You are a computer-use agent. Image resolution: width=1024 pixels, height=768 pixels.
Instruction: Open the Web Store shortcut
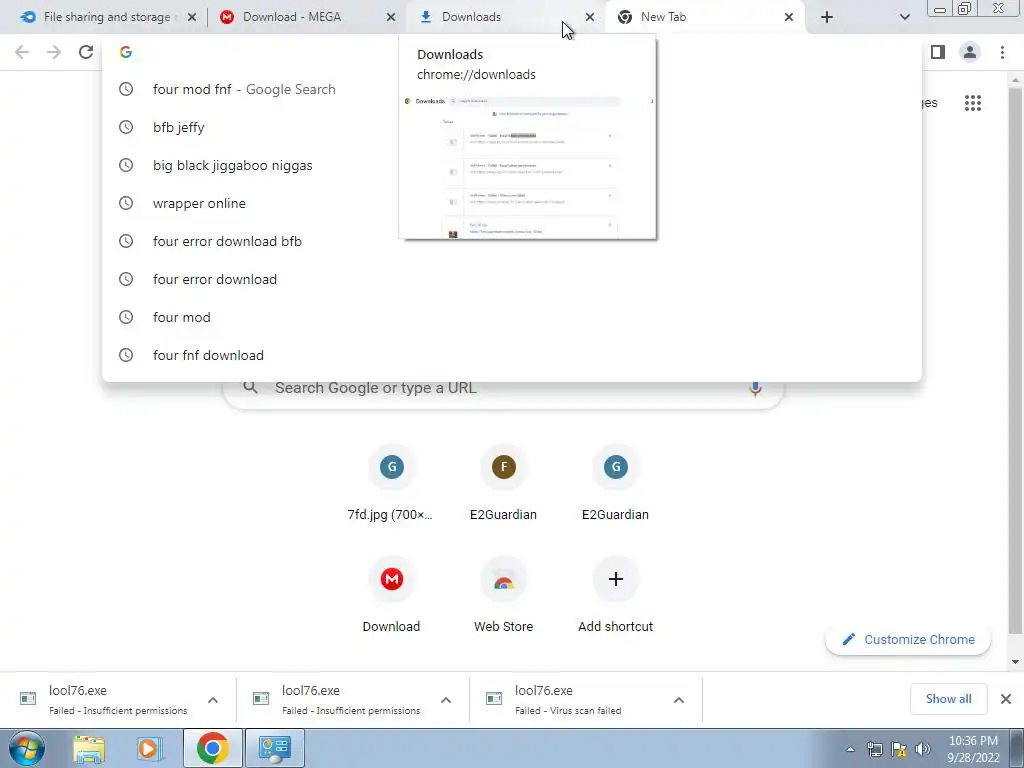pyautogui.click(x=504, y=595)
